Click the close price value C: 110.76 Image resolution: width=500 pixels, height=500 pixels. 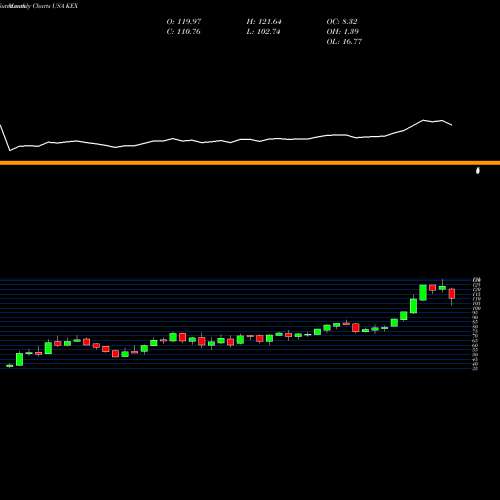coord(183,32)
